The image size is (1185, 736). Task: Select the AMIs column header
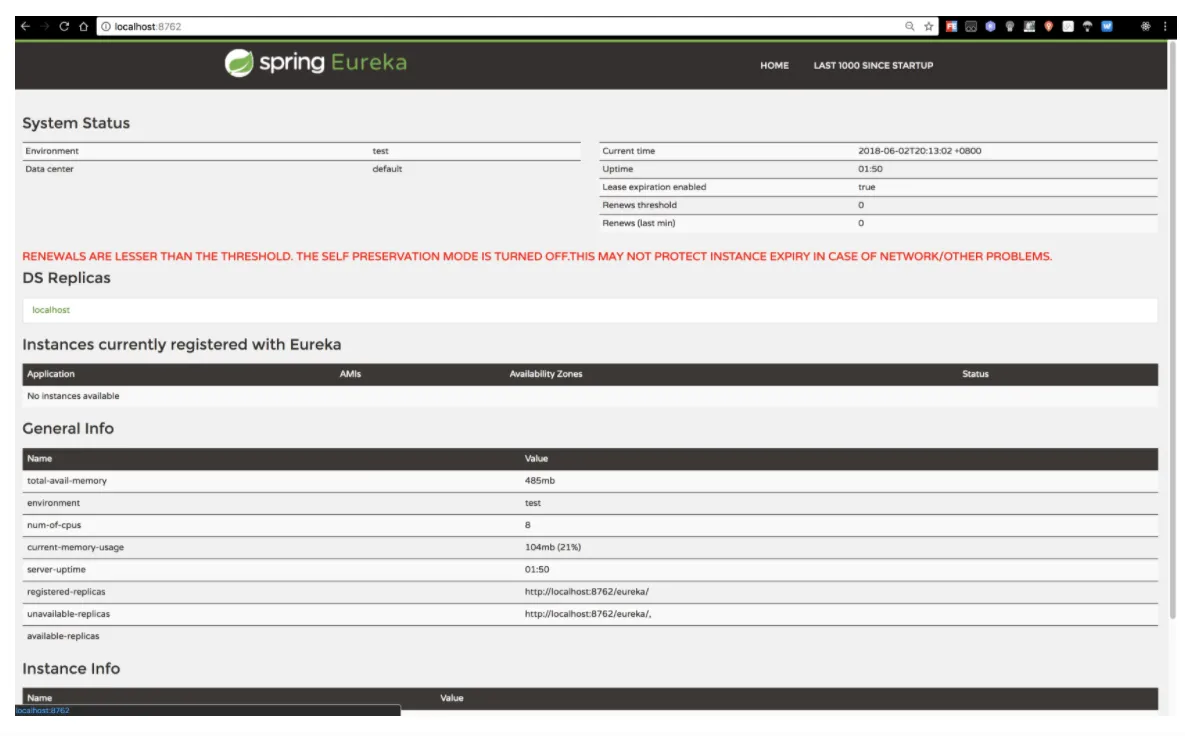click(350, 374)
